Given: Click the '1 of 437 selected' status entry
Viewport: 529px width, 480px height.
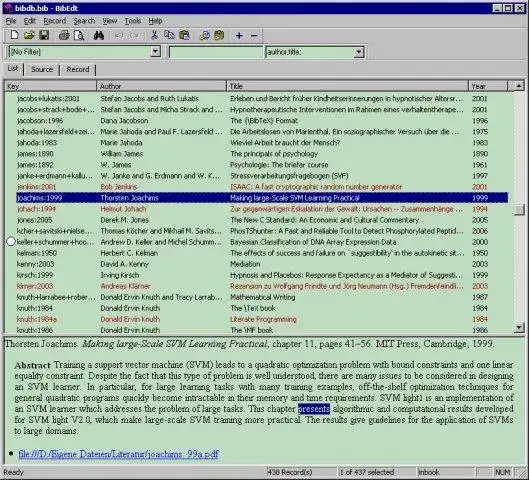Looking at the screenshot, I should pos(376,473).
